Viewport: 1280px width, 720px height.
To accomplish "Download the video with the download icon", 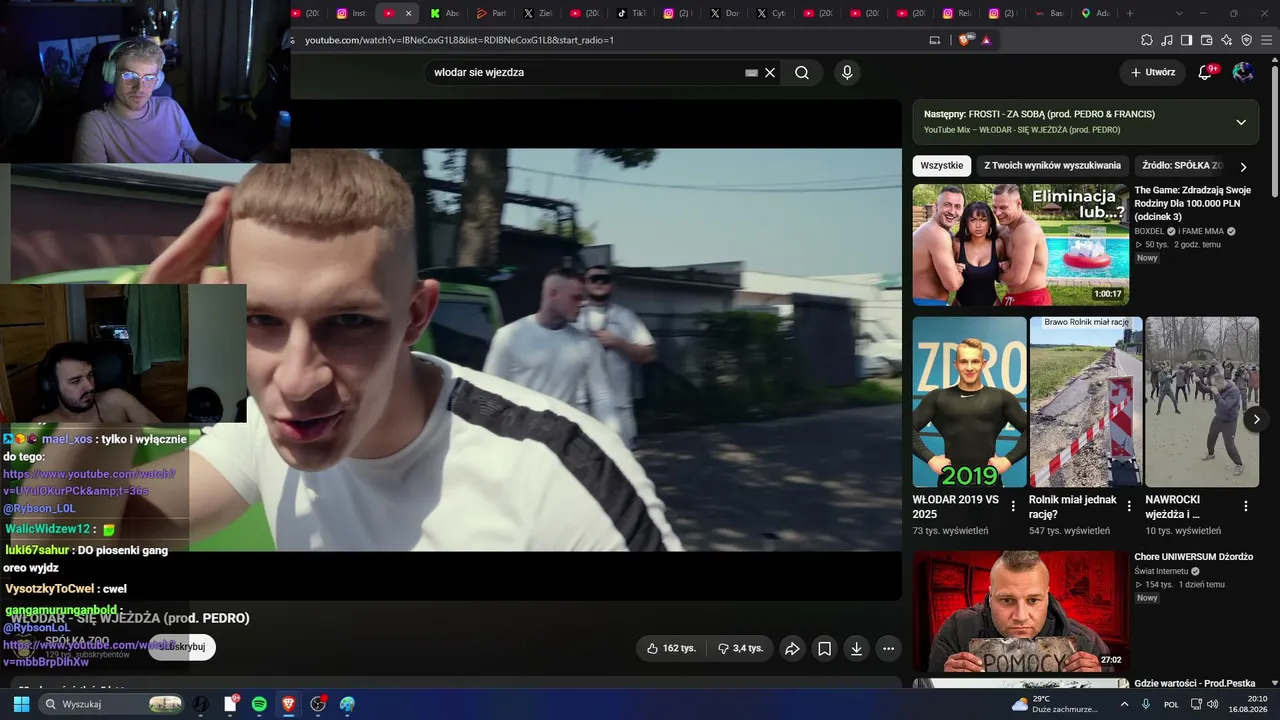I will pos(856,648).
